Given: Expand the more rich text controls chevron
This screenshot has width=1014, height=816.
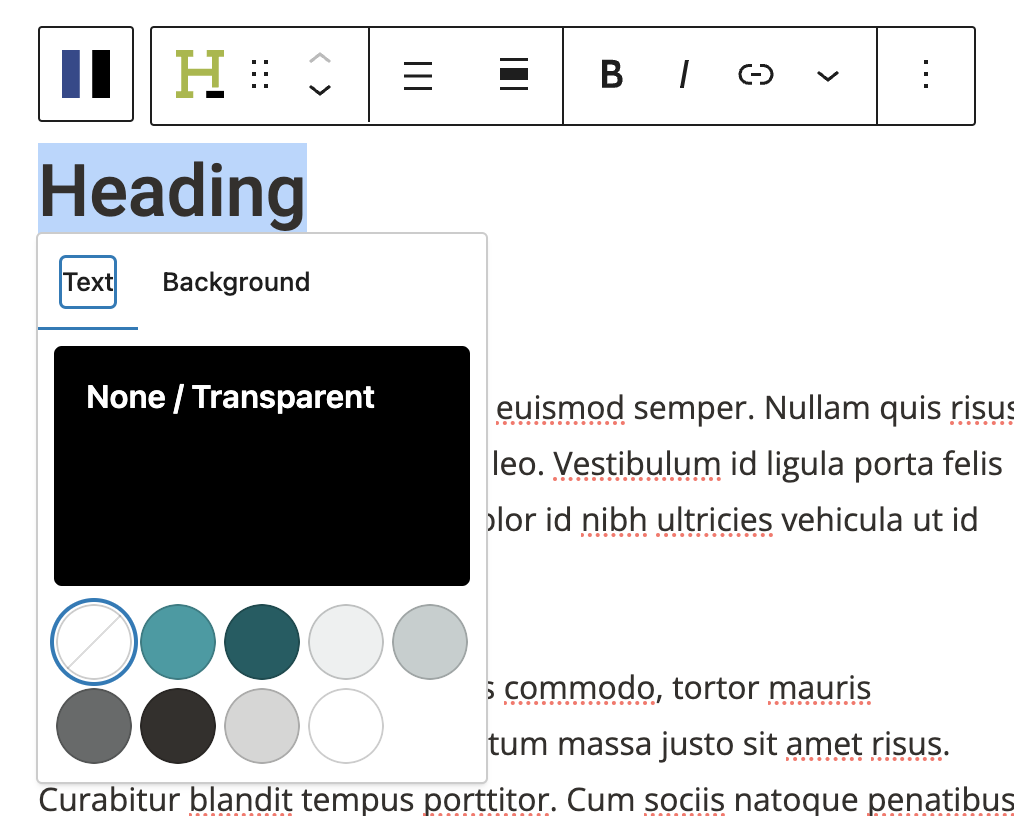Looking at the screenshot, I should (827, 76).
